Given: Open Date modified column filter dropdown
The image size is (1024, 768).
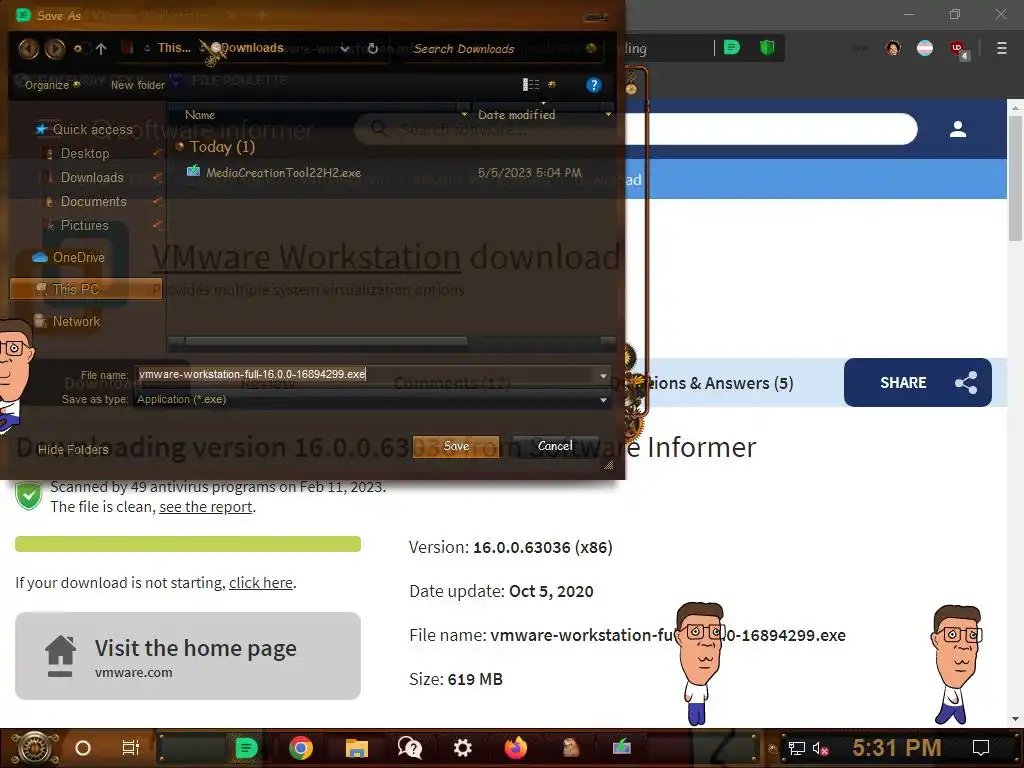Looking at the screenshot, I should click(608, 115).
